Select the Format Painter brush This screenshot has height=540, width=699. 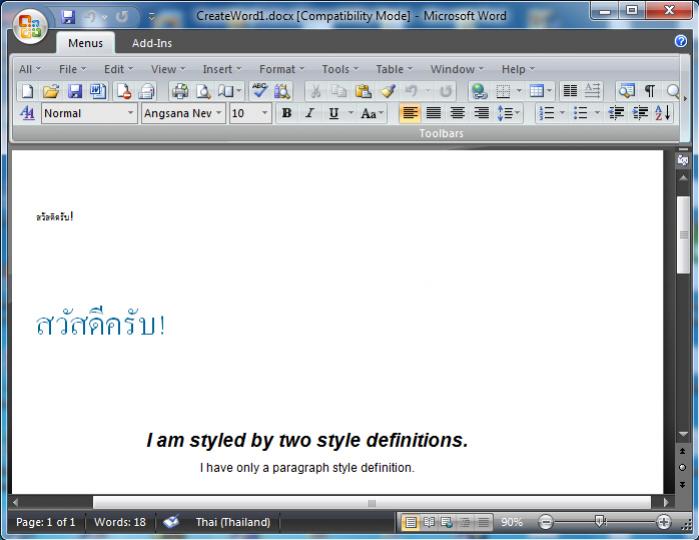(x=387, y=91)
